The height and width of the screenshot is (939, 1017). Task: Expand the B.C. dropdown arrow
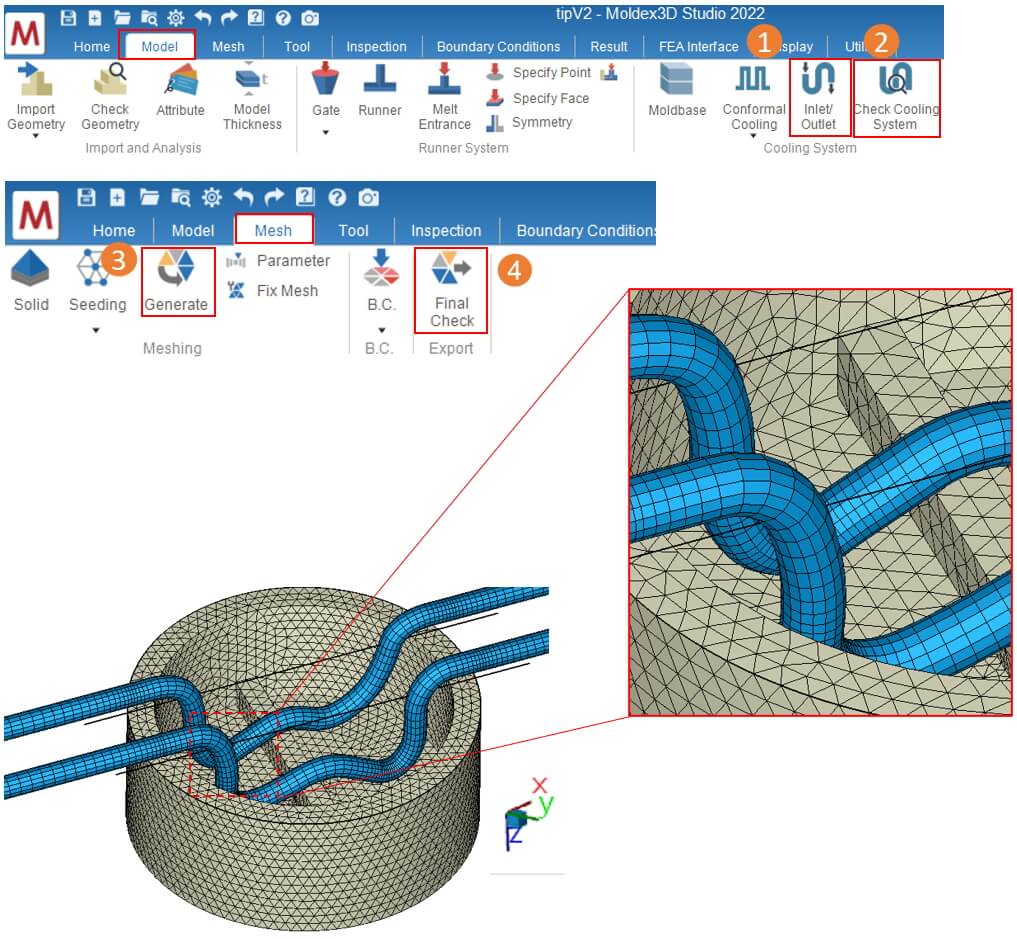[381, 331]
